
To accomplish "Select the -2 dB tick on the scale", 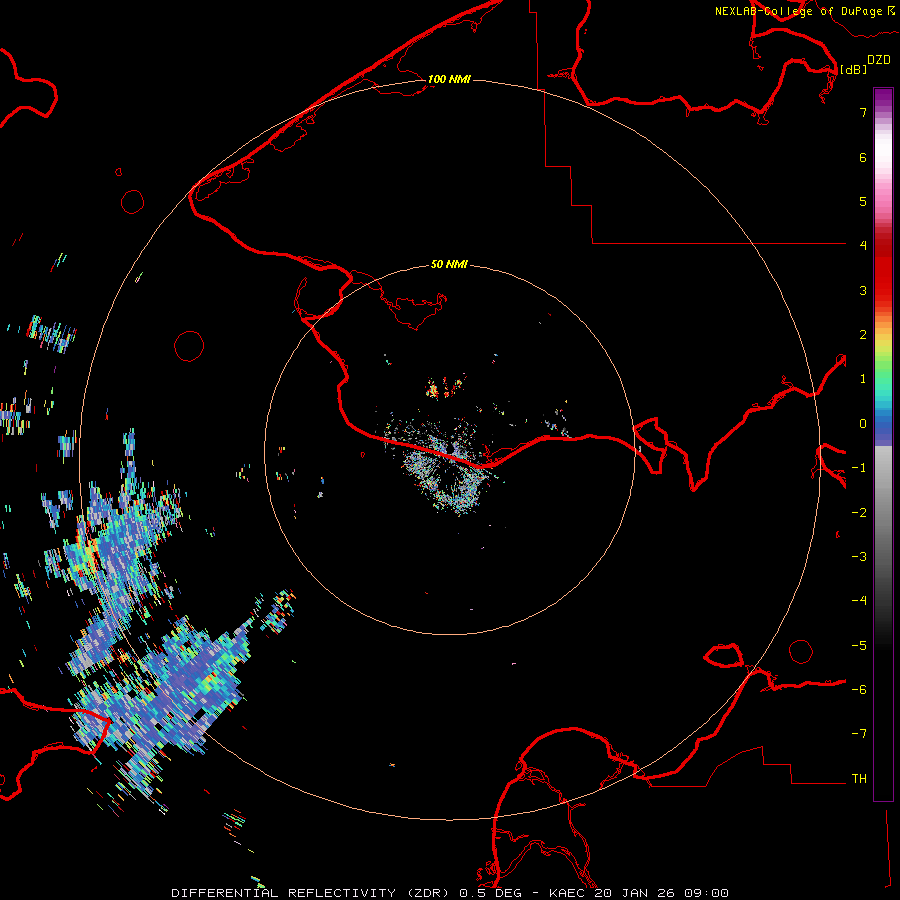I will (x=859, y=512).
